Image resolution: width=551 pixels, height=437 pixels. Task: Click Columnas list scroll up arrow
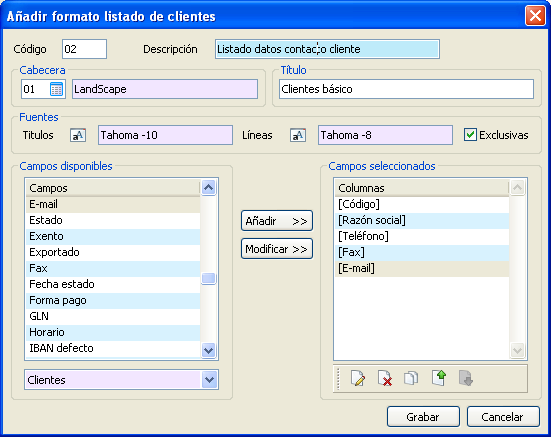coord(517,187)
